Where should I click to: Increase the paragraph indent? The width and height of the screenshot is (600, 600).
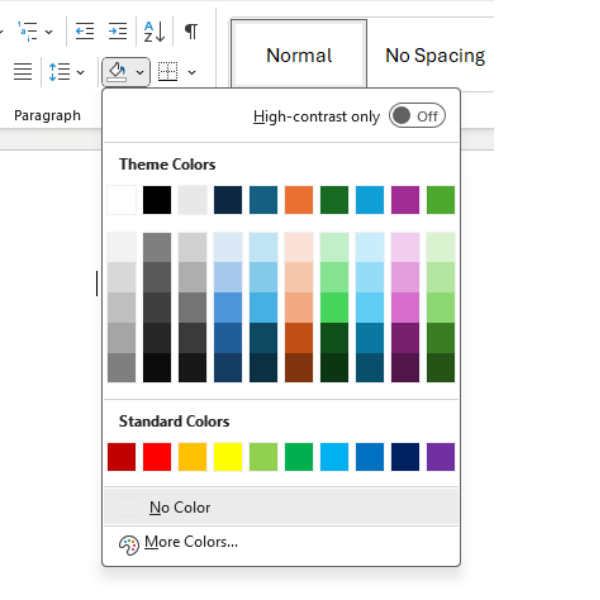(x=117, y=31)
